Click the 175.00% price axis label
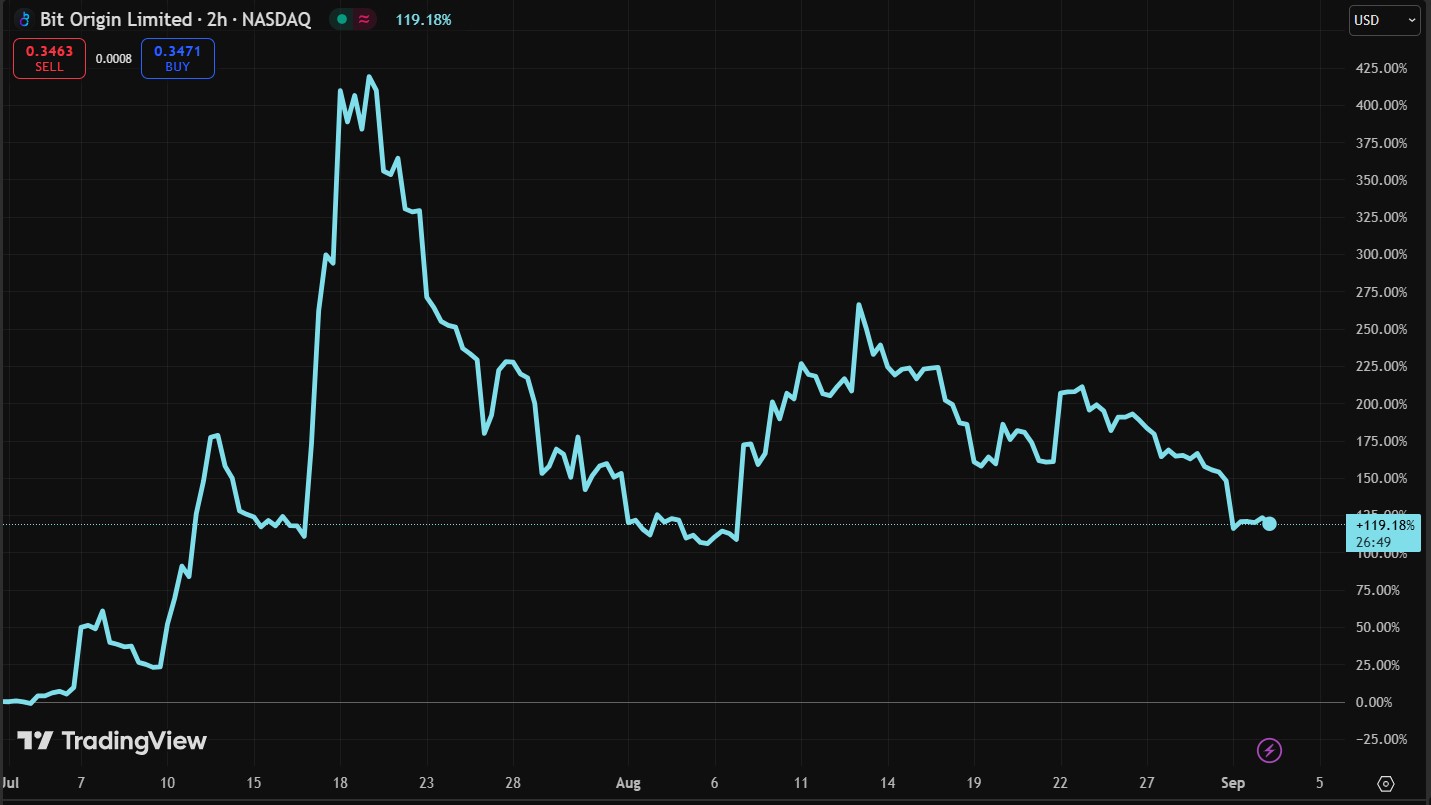This screenshot has height=805, width=1431. click(1381, 441)
